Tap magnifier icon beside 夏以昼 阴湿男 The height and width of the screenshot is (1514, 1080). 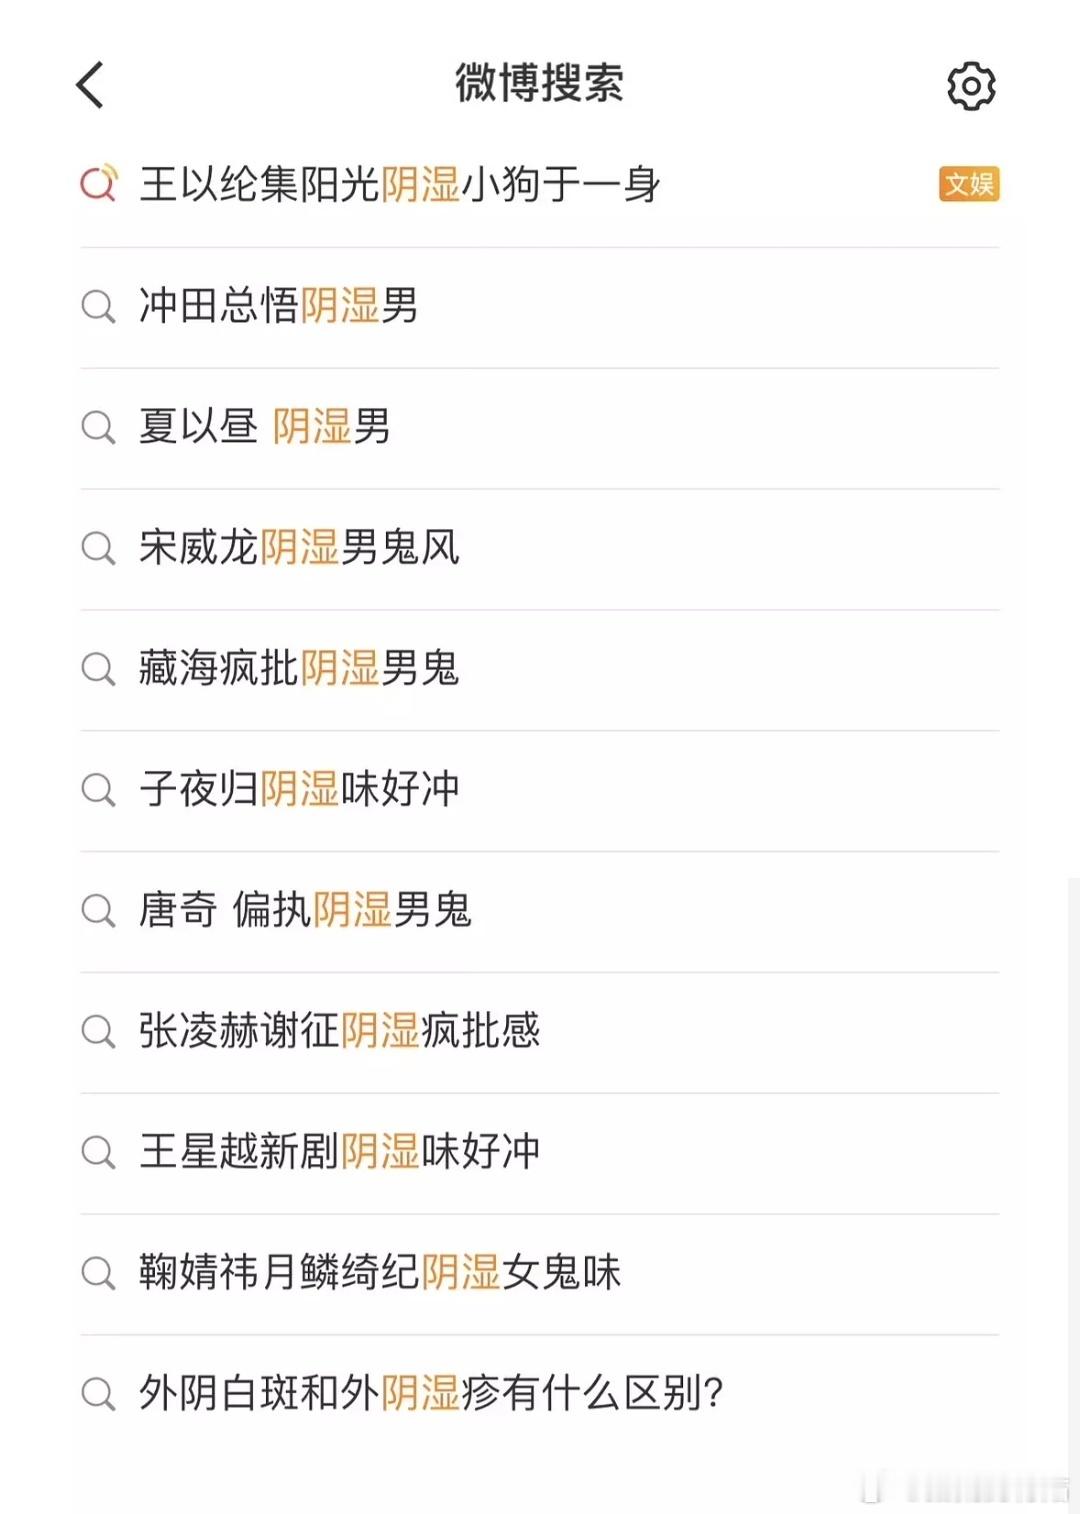98,427
